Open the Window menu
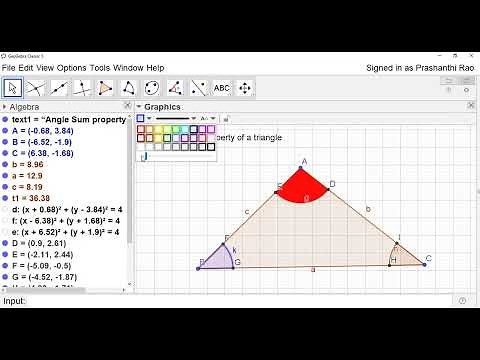This screenshot has height=360, width=480. click(x=128, y=68)
